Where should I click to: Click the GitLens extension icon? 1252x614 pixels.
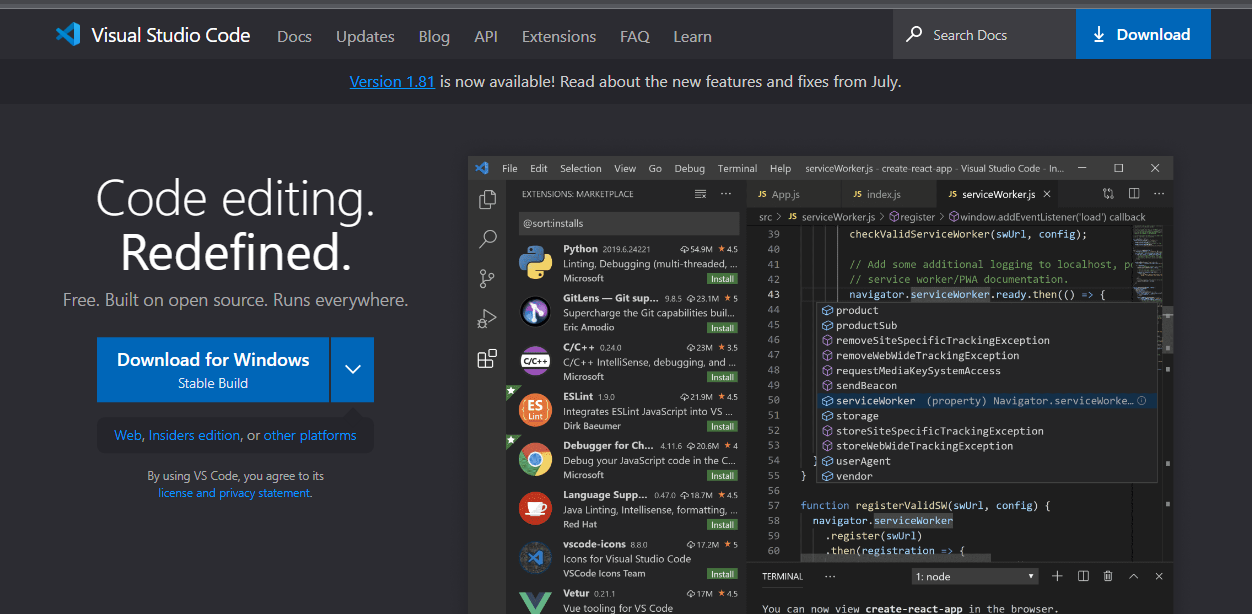[x=536, y=312]
